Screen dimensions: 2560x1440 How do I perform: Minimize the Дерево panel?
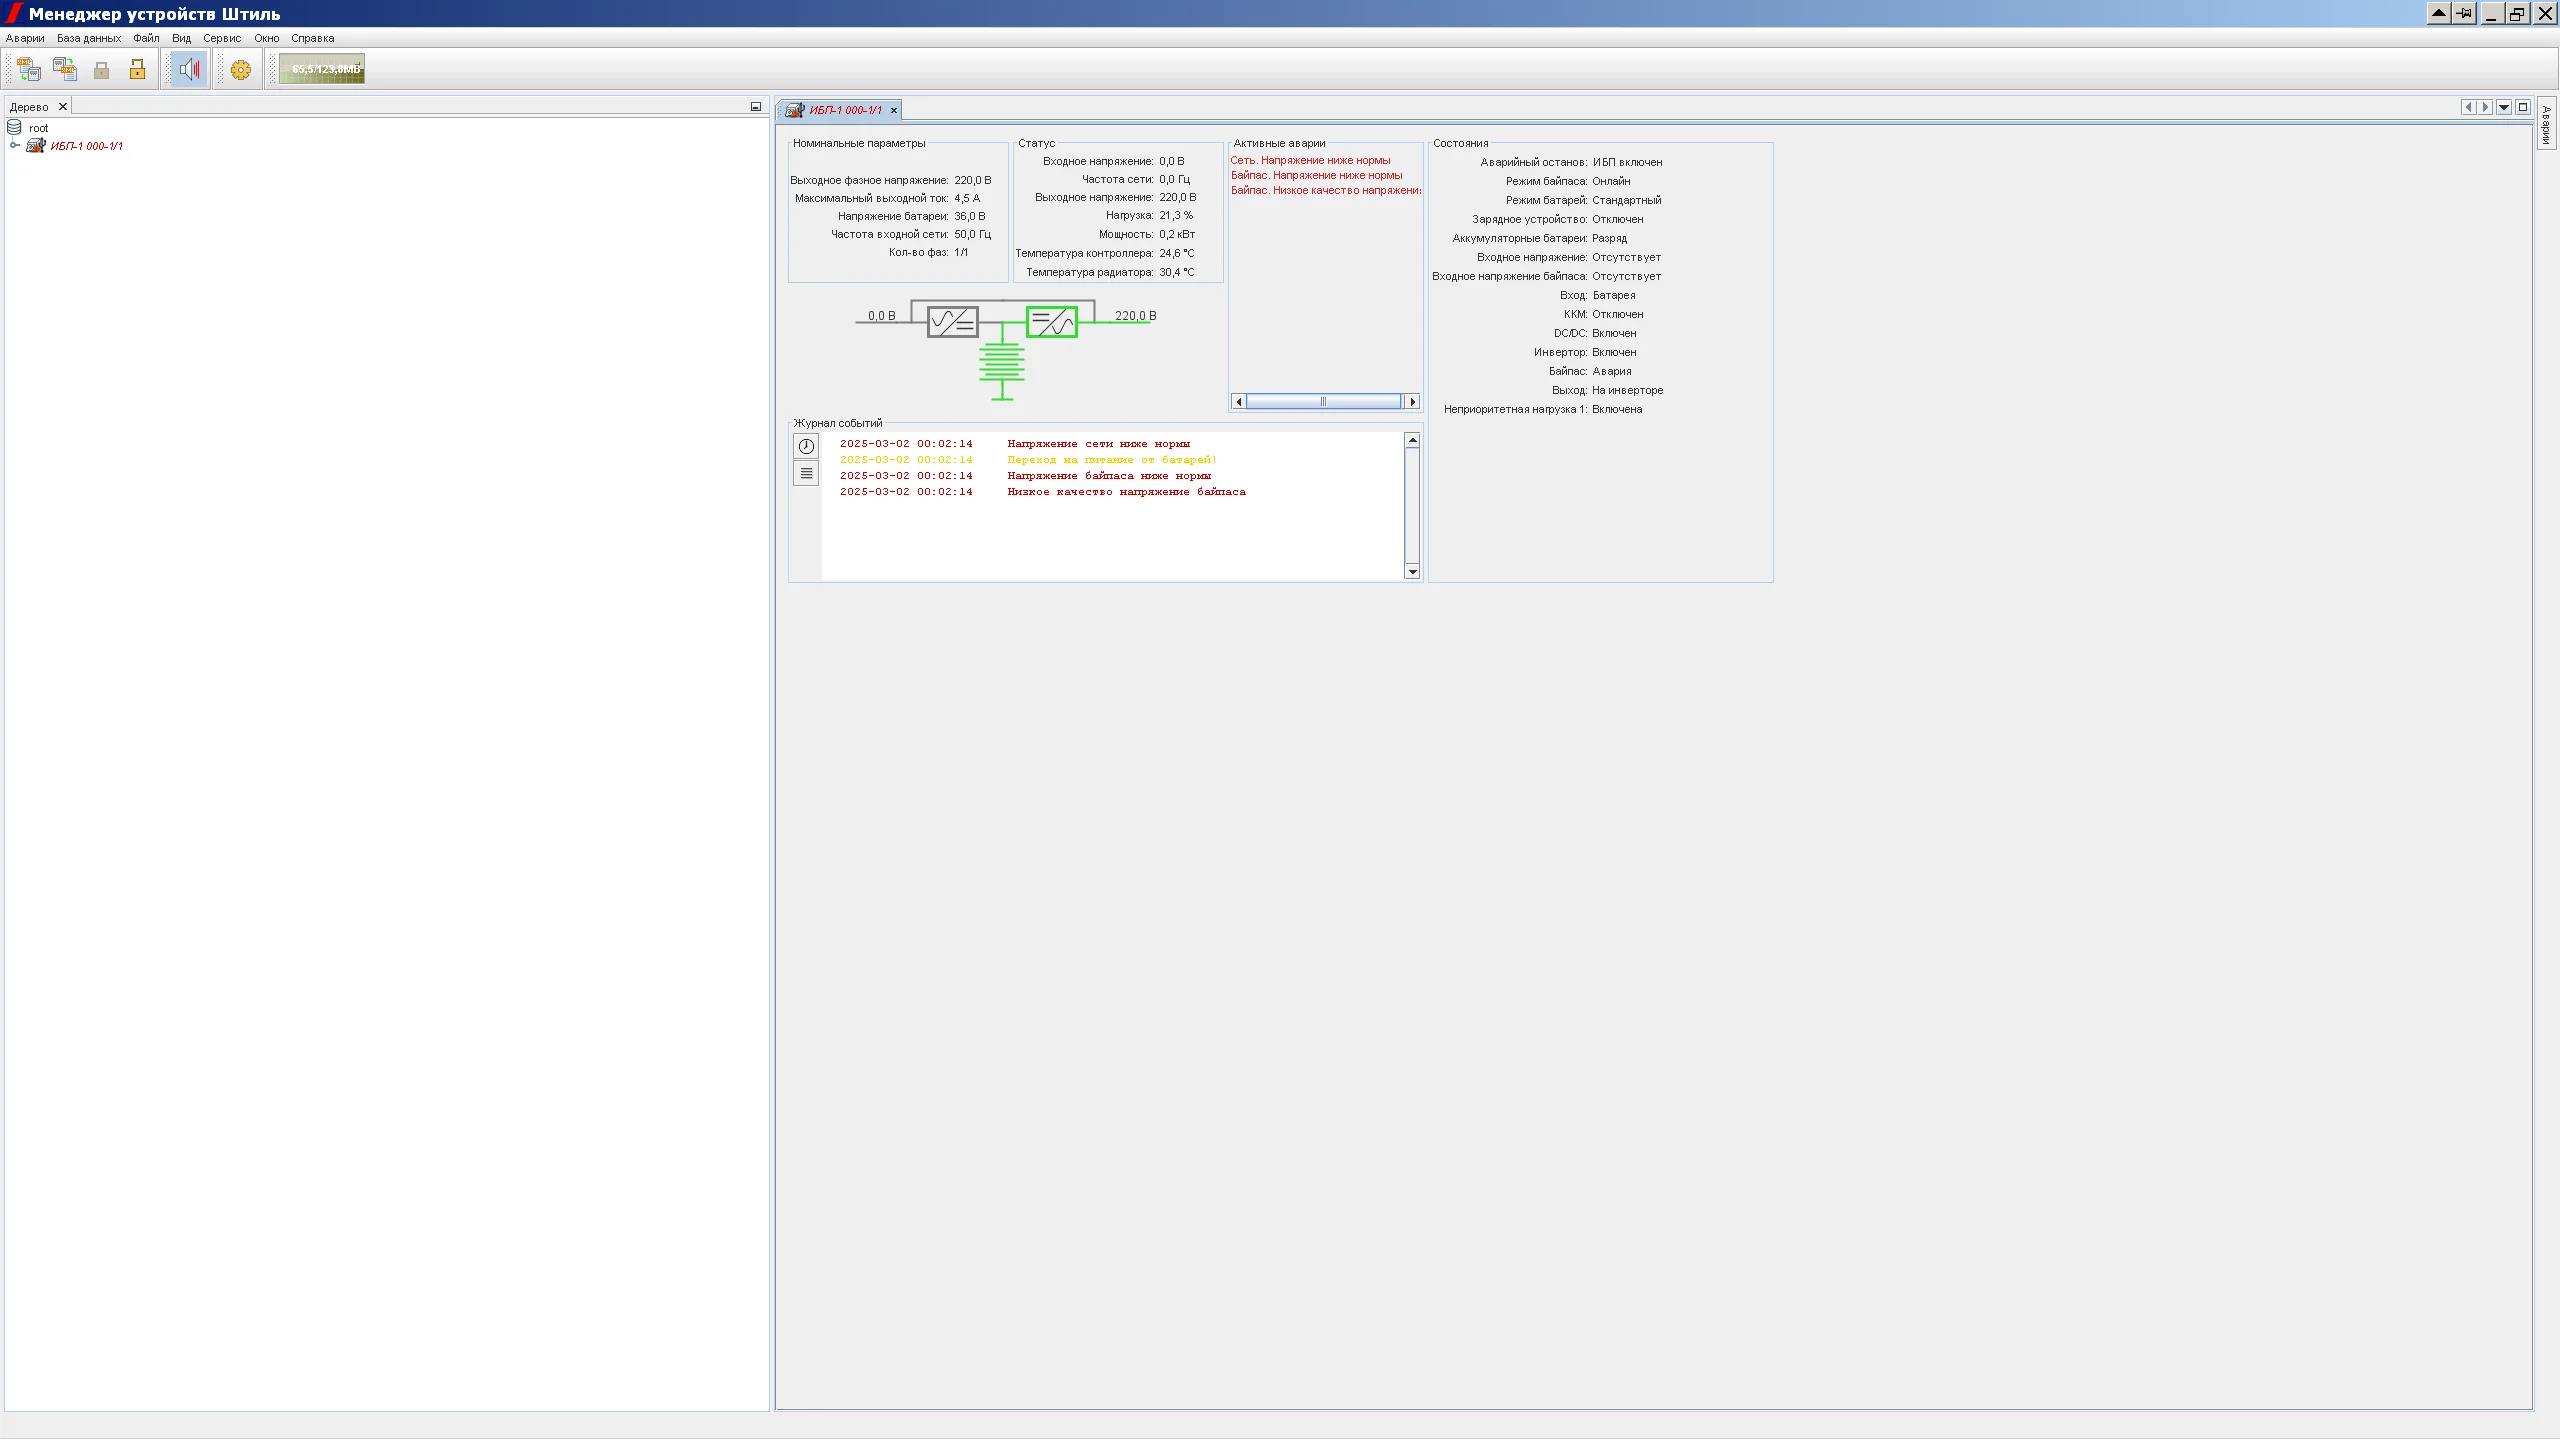point(756,107)
